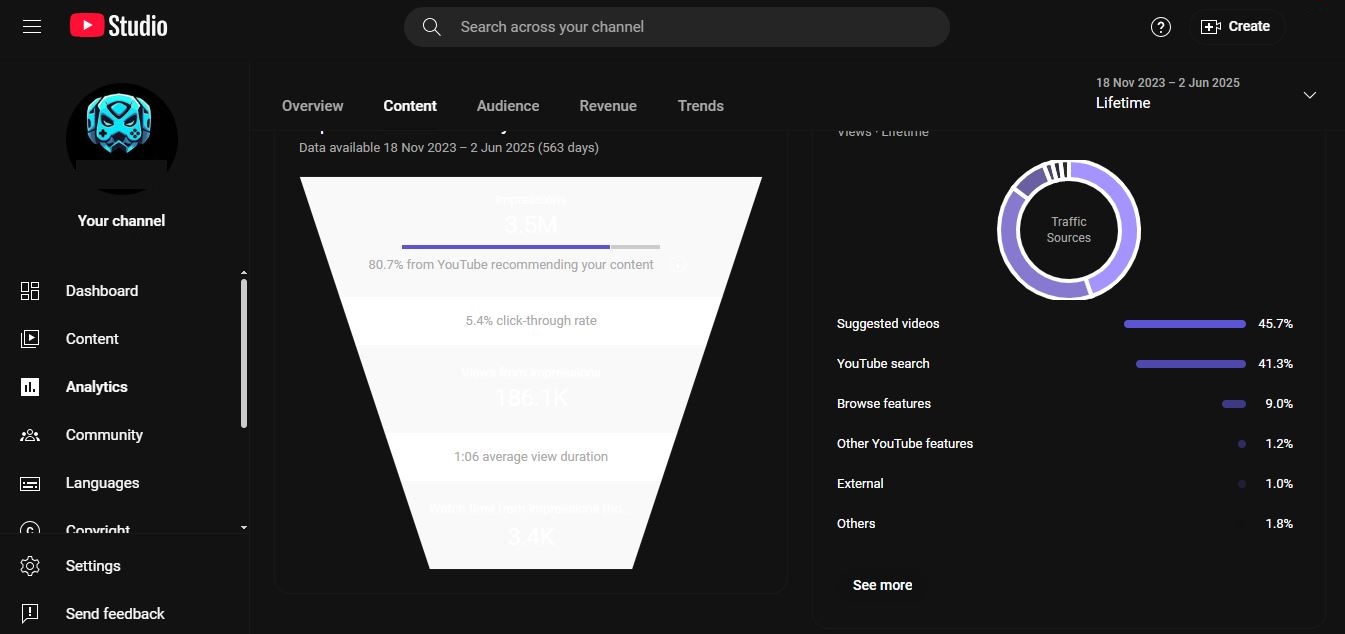Viewport: 1345px width, 634px height.
Task: Click the Suggested videos progress bar
Action: [1185, 324]
